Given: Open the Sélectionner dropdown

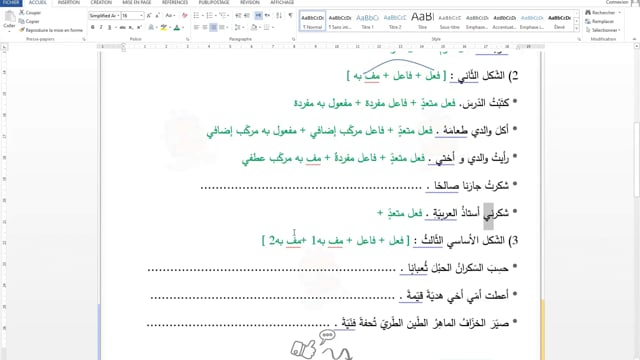Looking at the screenshot, I should coord(603,30).
